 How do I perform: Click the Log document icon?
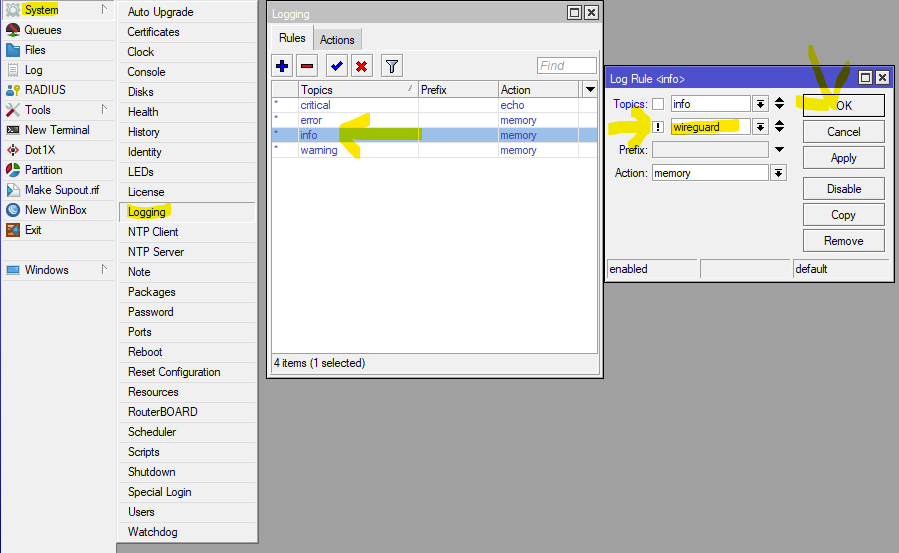(13, 70)
